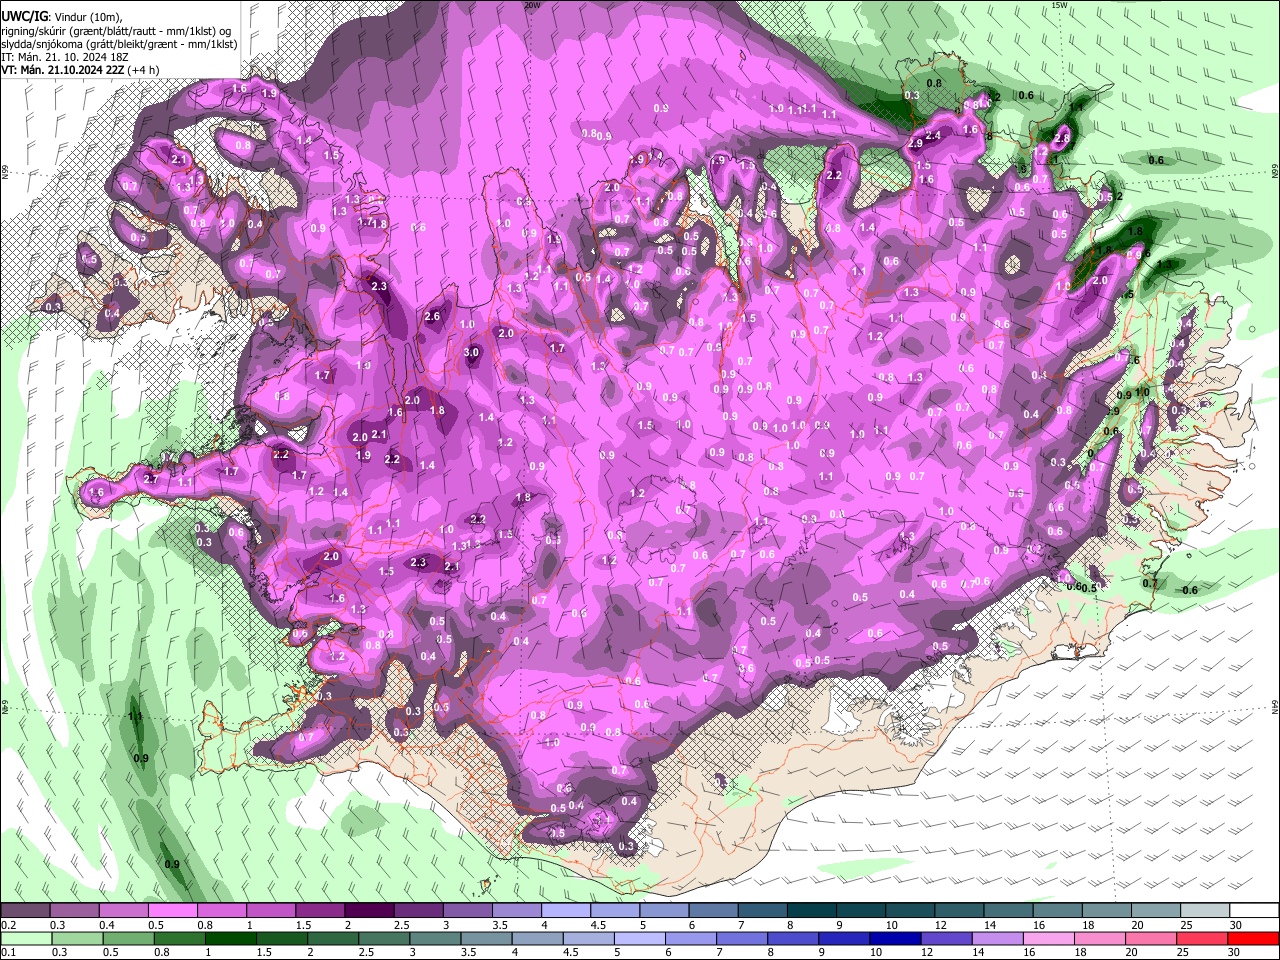Select the "VT: Mán. 21.10.2024 22Z" valid time

[63, 70]
